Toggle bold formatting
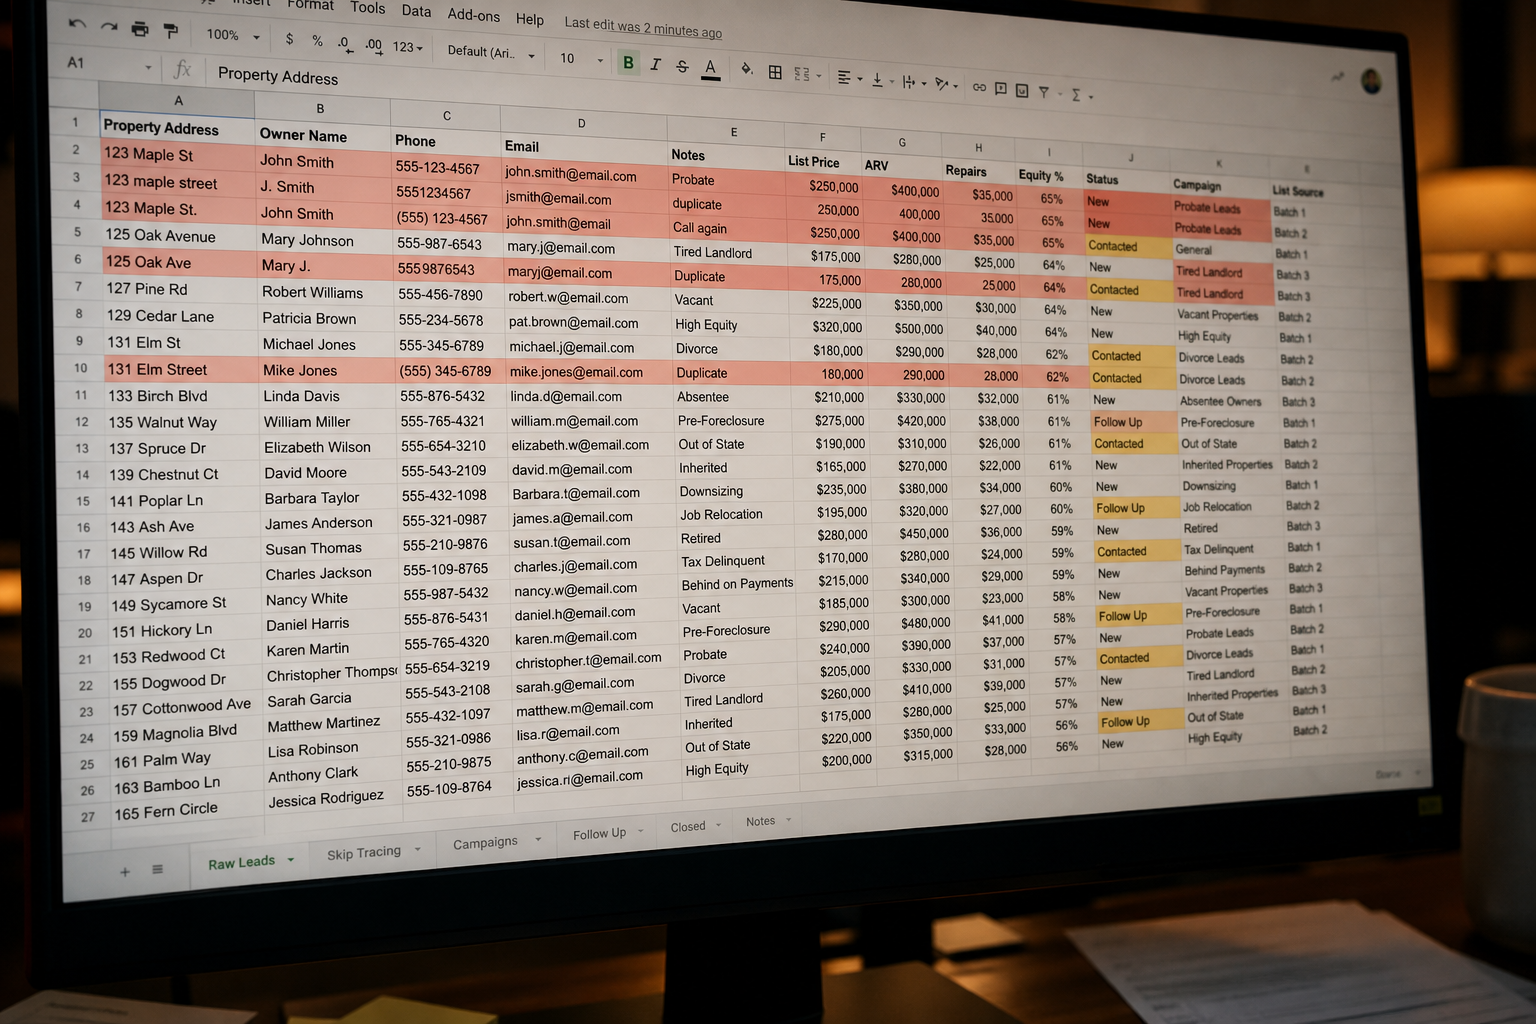Viewport: 1536px width, 1024px height. click(x=628, y=62)
